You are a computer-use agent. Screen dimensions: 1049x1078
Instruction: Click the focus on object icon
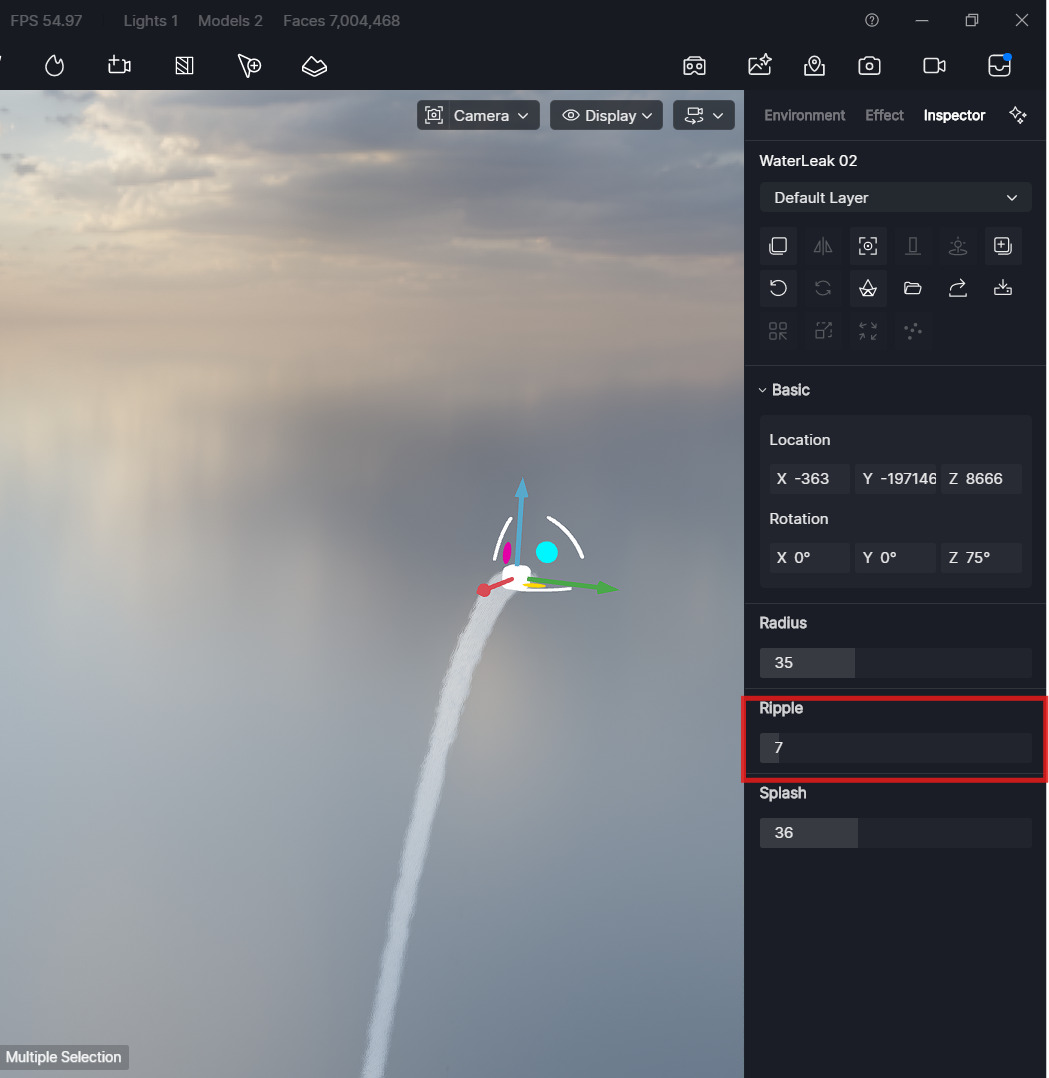tap(868, 246)
